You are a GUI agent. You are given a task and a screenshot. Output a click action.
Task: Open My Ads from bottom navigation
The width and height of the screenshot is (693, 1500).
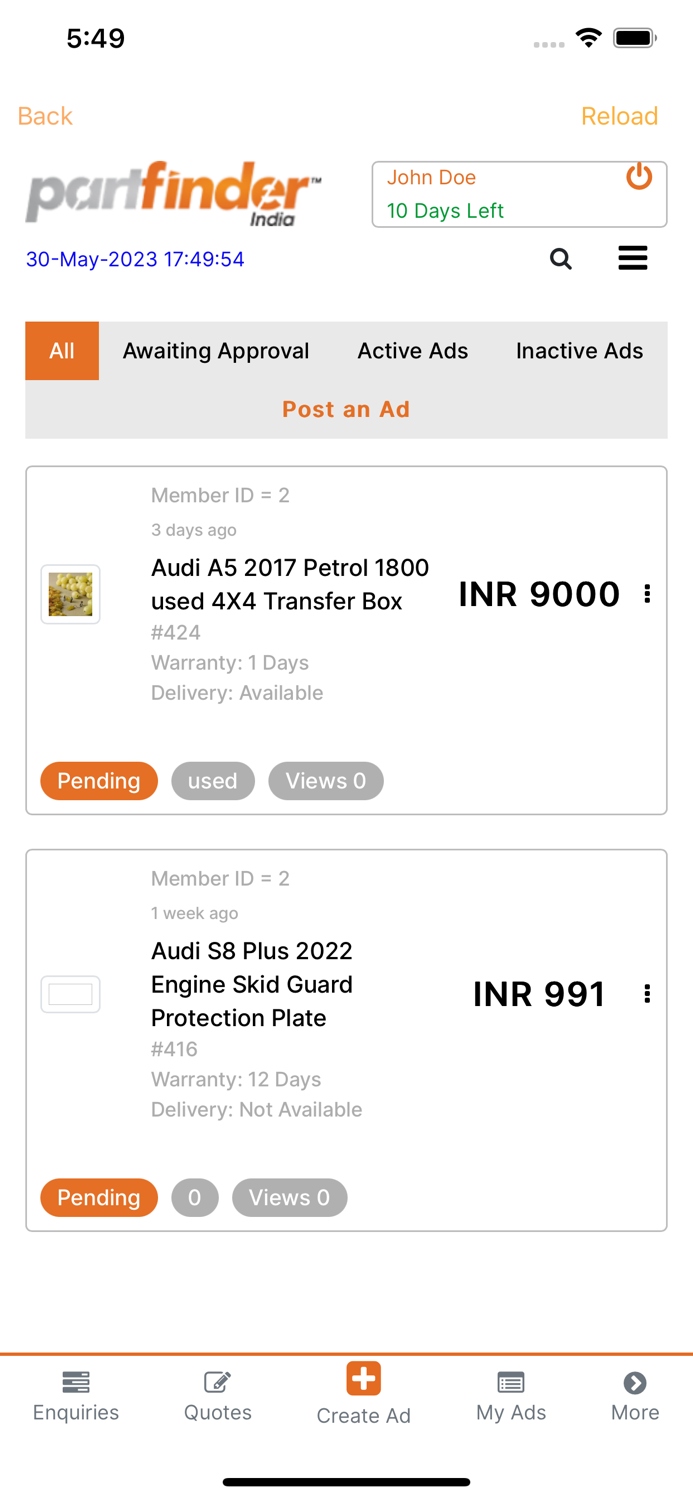510,1395
